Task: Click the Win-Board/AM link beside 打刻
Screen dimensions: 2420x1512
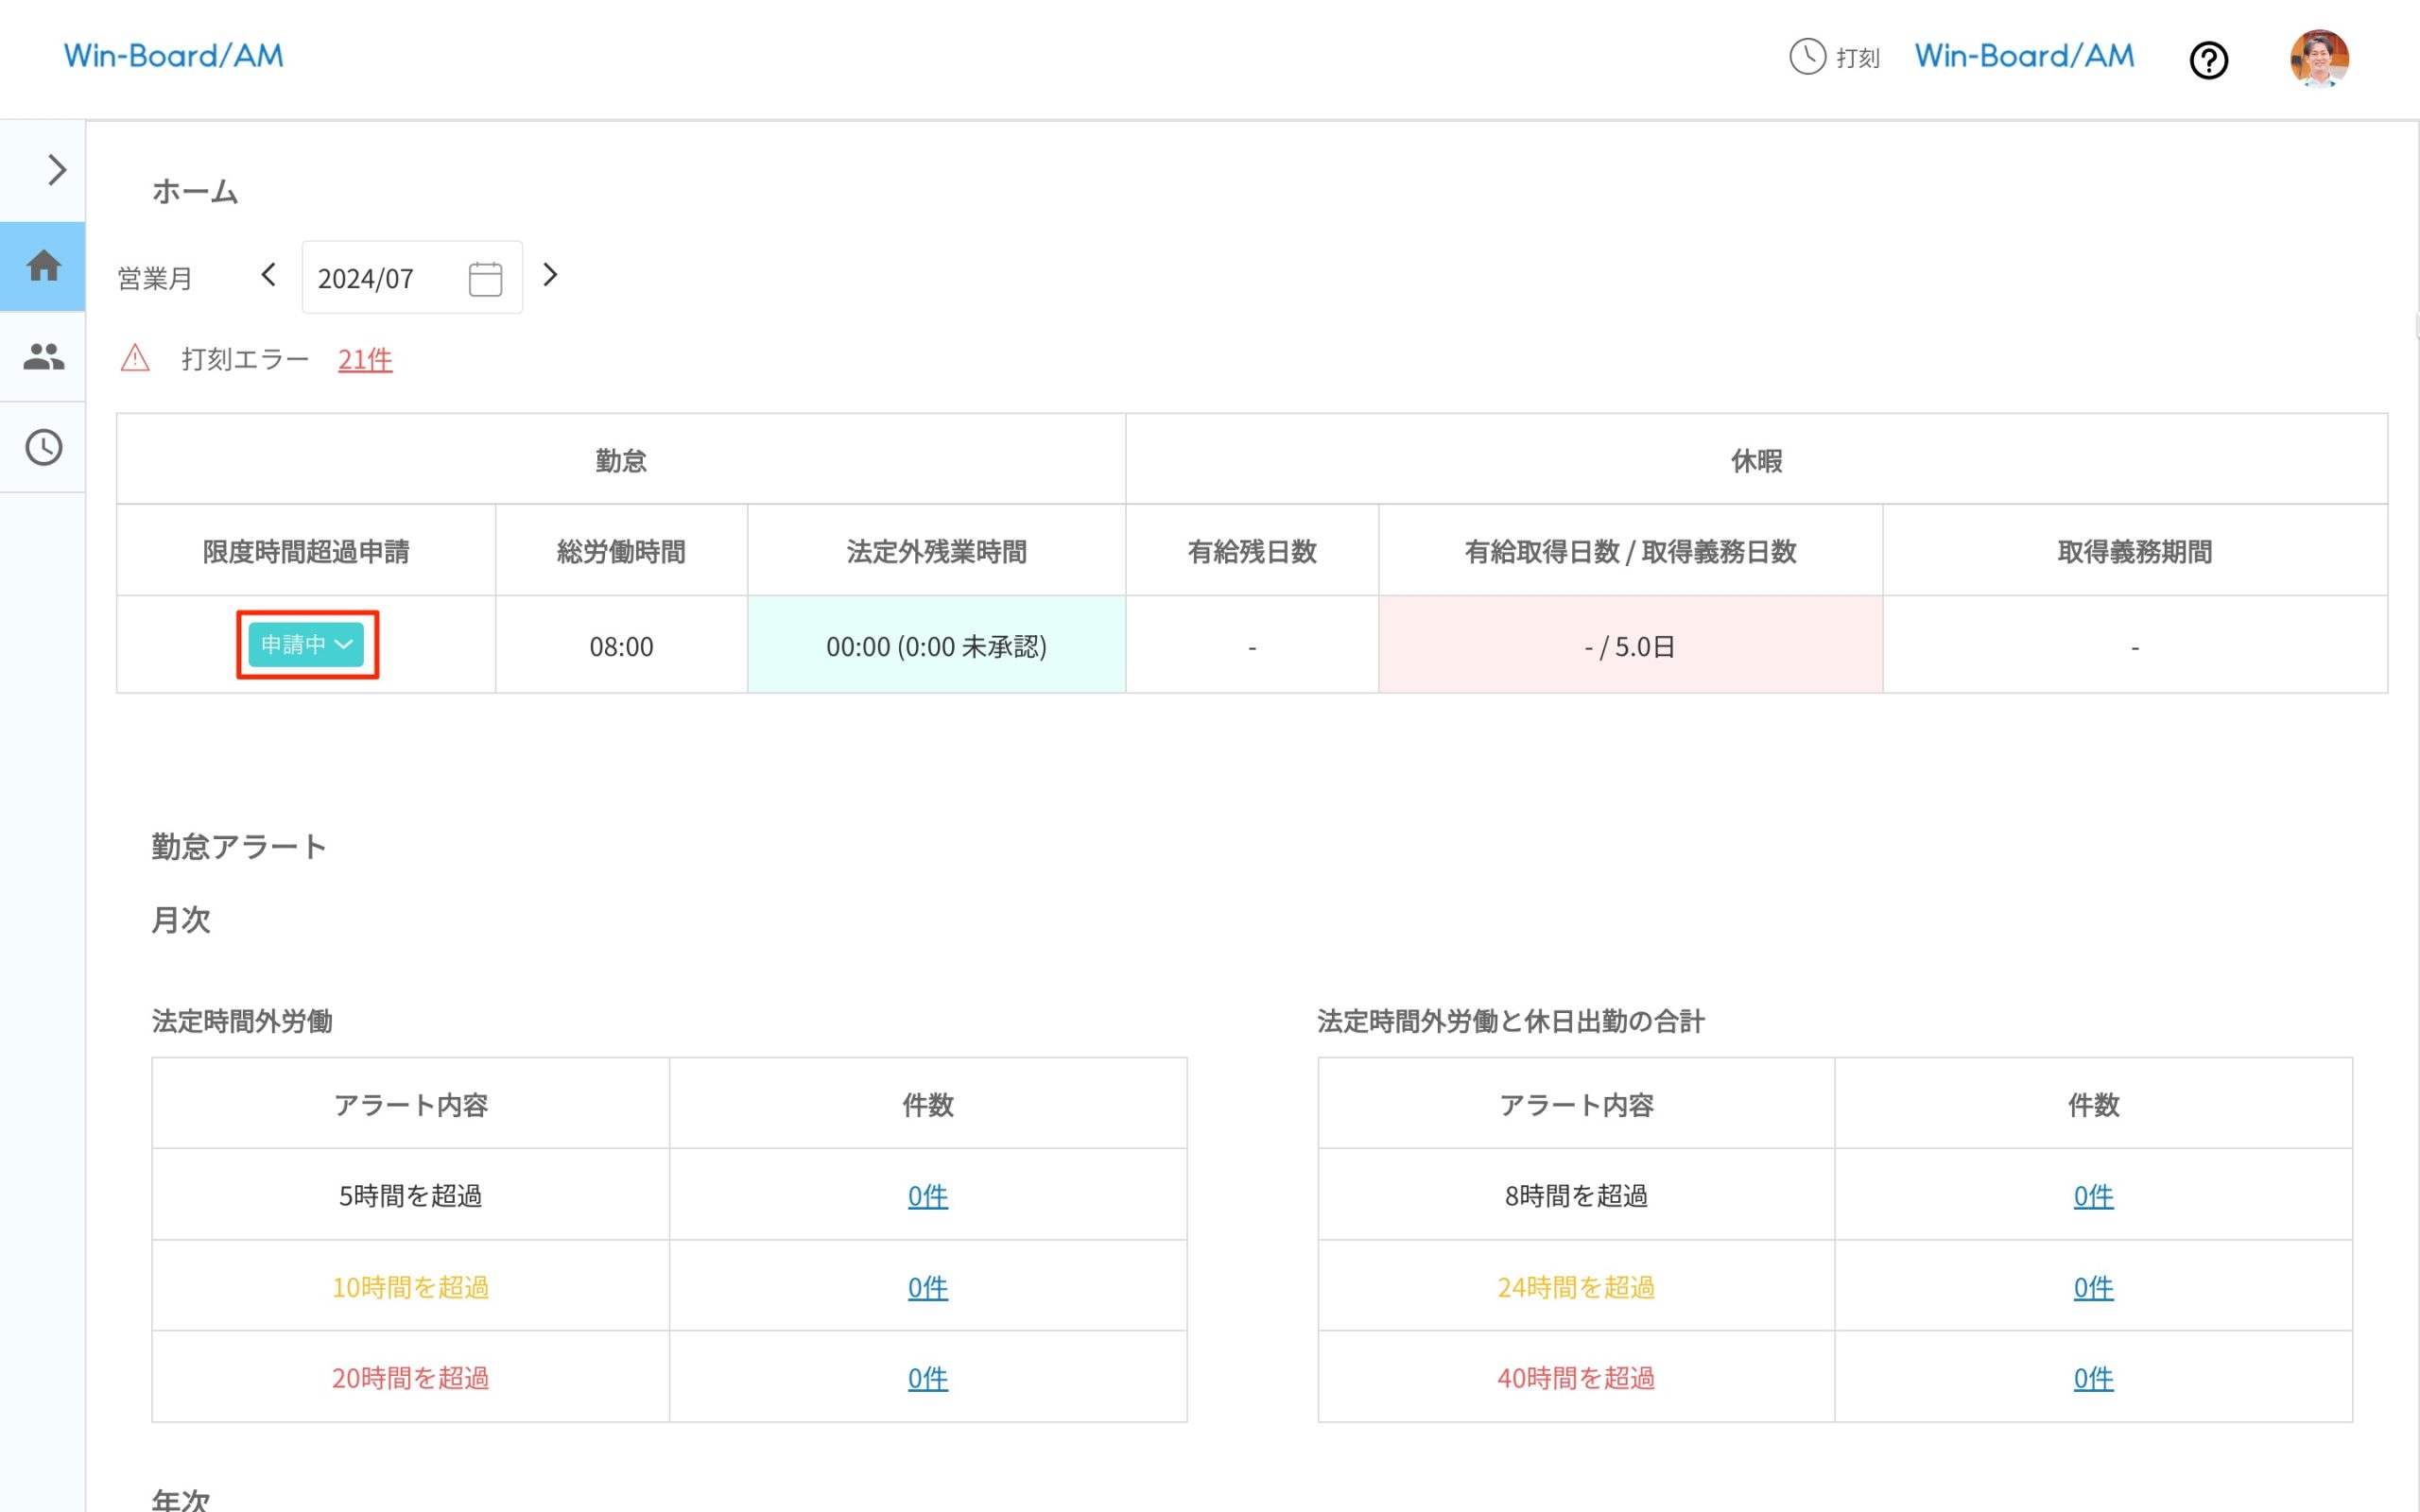Action: coord(2024,56)
